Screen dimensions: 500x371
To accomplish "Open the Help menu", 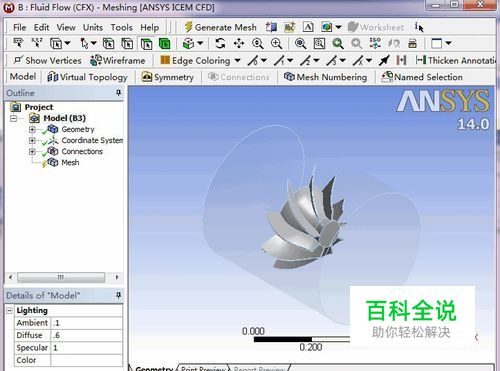I will [149, 27].
